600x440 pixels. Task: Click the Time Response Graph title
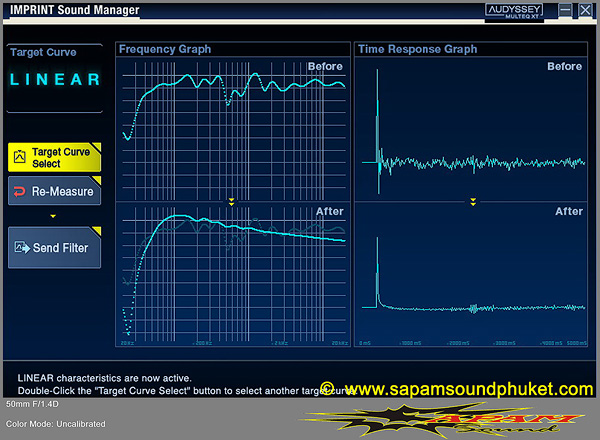coord(417,49)
